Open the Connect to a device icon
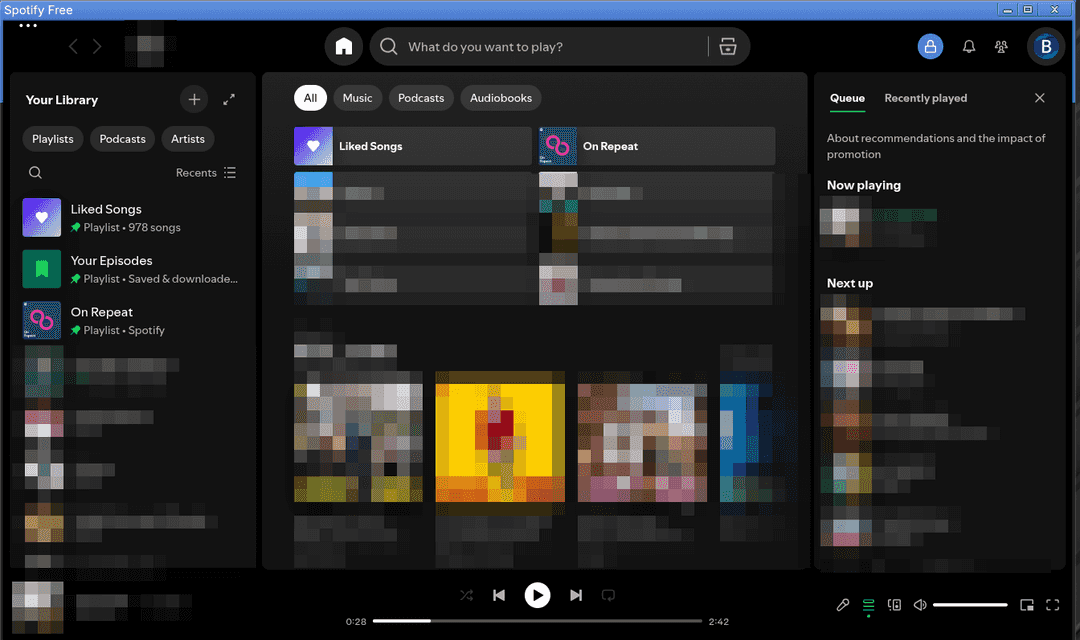 (894, 605)
